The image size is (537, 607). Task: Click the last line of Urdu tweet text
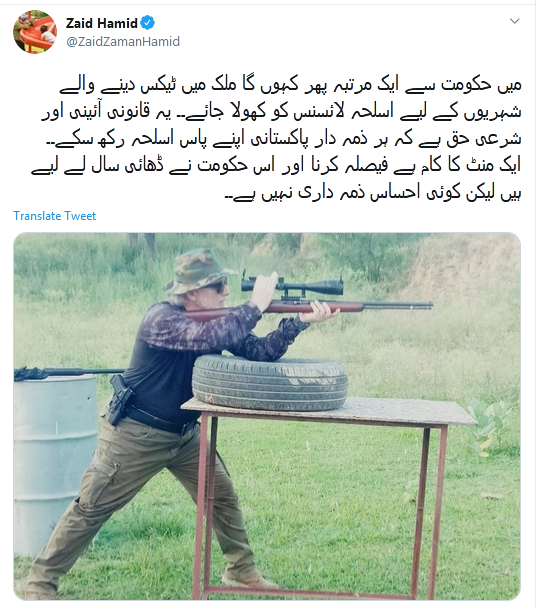pyautogui.click(x=372, y=193)
